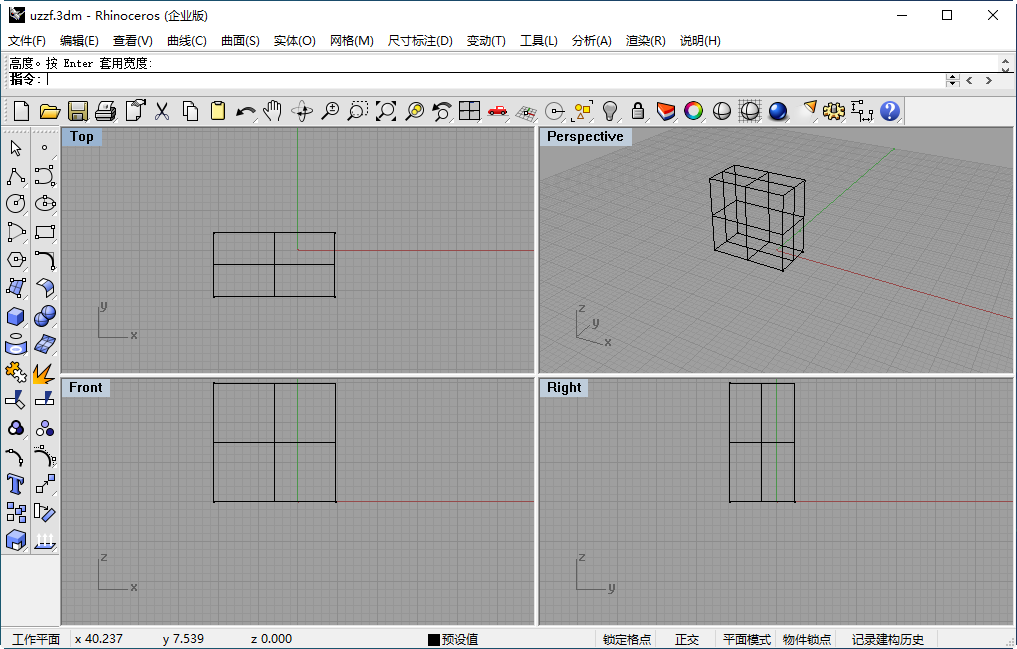This screenshot has height=649, width=1017.
Task: Click the black 预设值 layer swatch
Action: (x=434, y=640)
